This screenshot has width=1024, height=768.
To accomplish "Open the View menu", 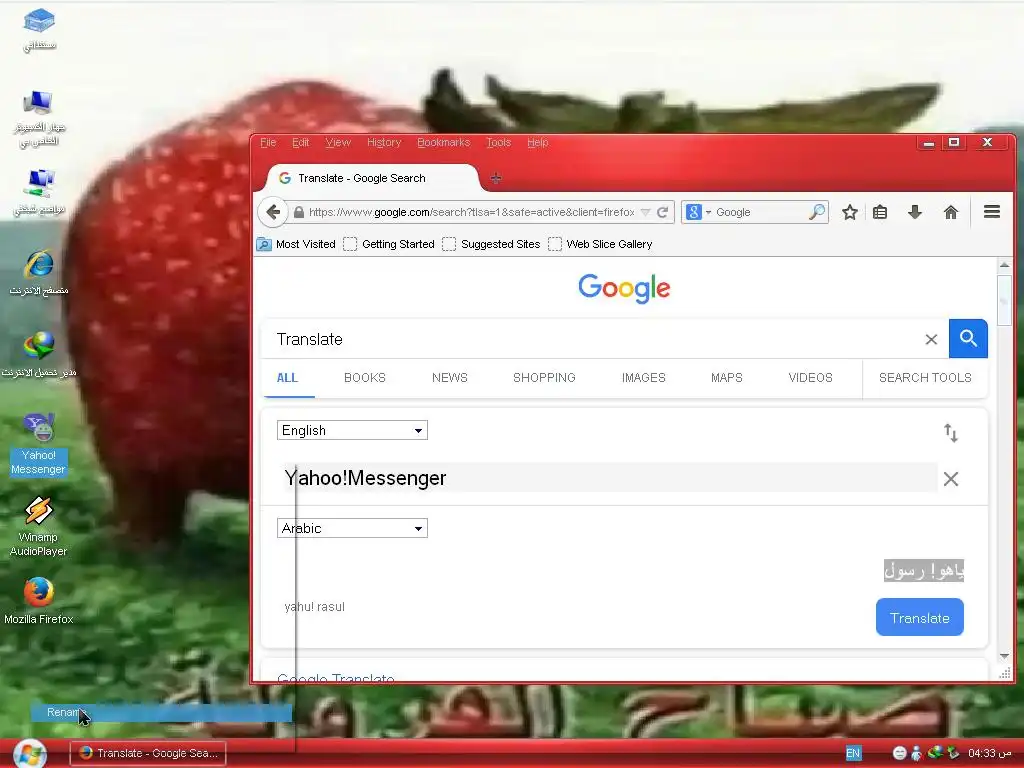I will 338,142.
